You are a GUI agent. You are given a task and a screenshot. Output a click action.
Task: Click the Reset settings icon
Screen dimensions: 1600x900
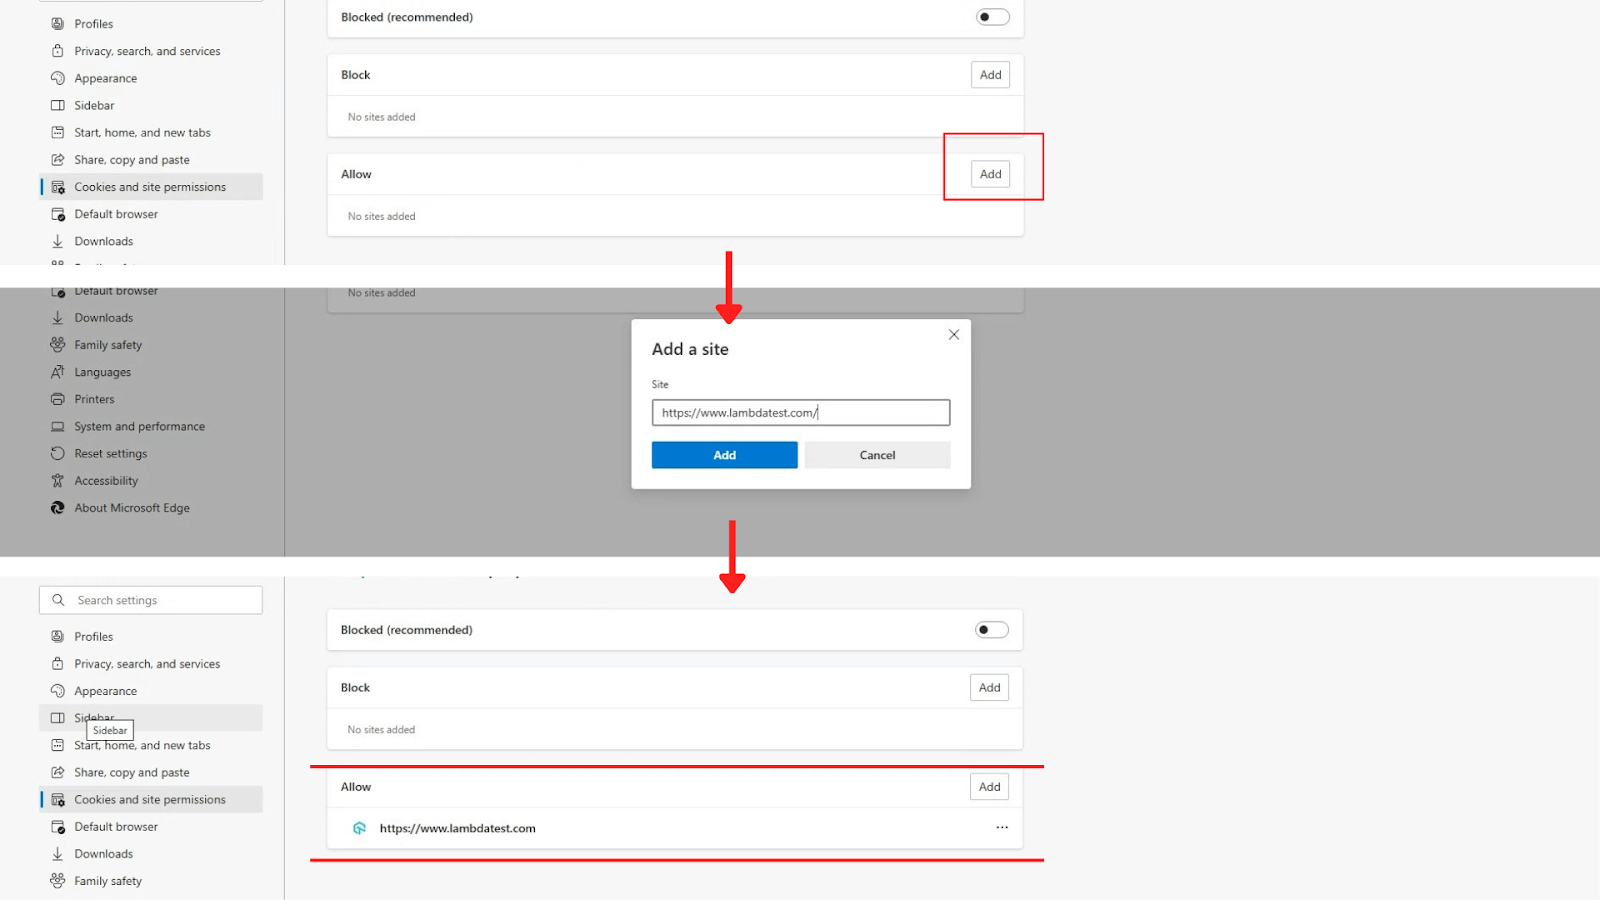pyautogui.click(x=58, y=453)
